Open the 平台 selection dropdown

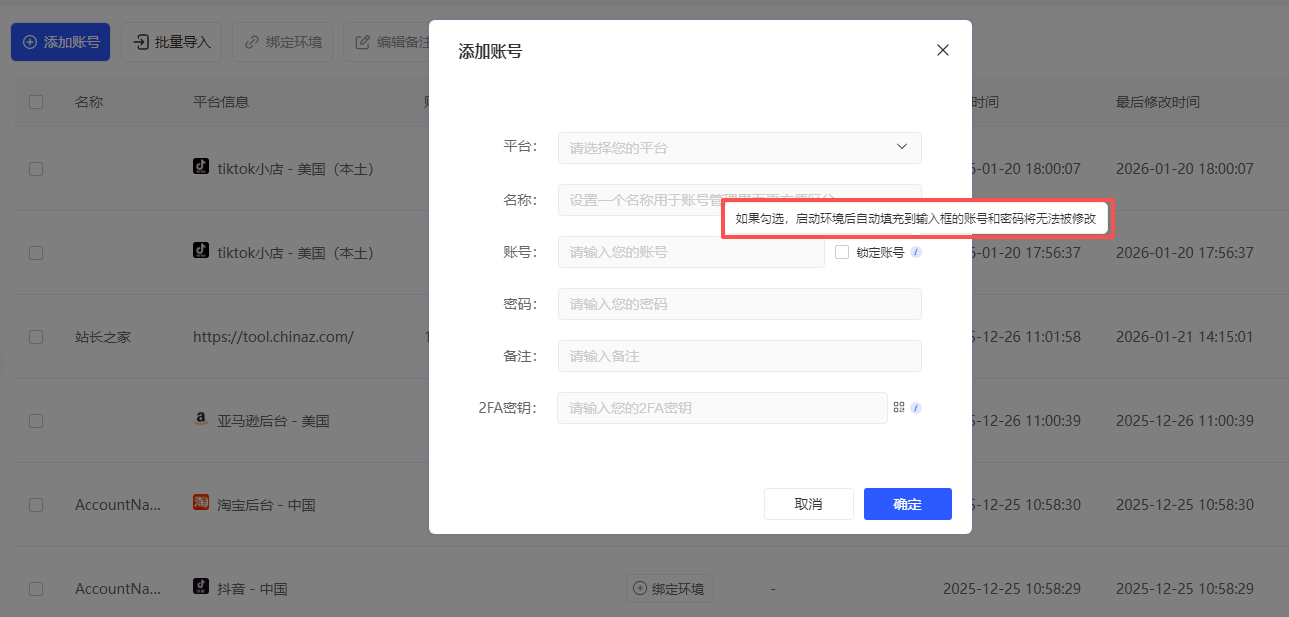(739, 147)
